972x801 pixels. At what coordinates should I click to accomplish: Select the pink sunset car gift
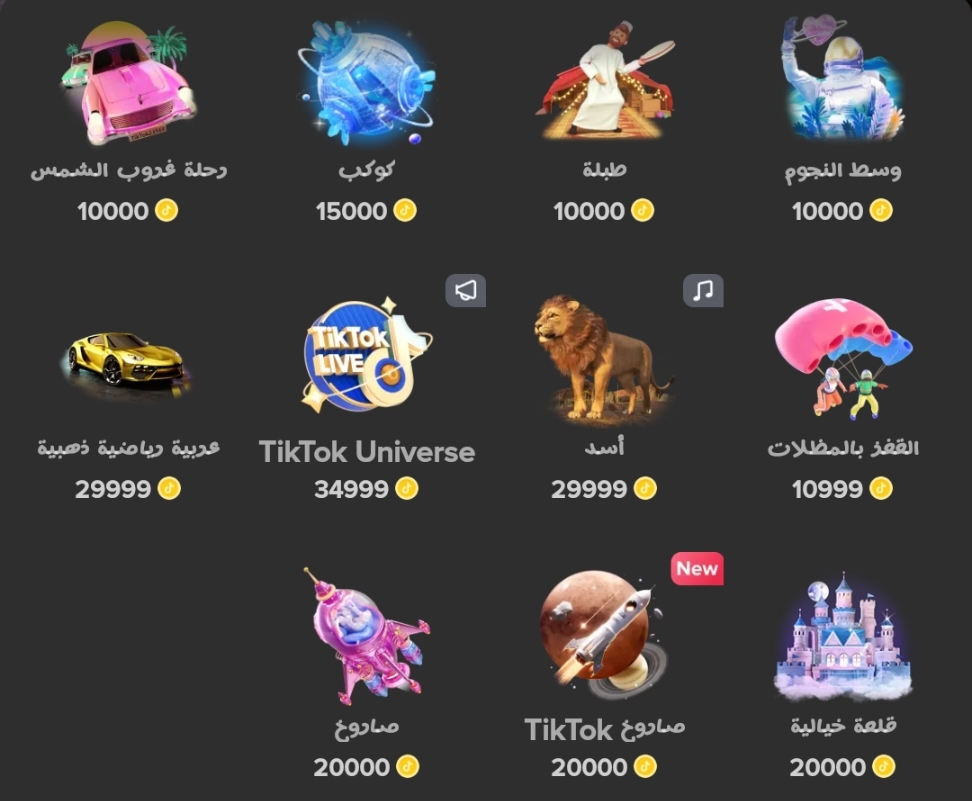[129, 82]
